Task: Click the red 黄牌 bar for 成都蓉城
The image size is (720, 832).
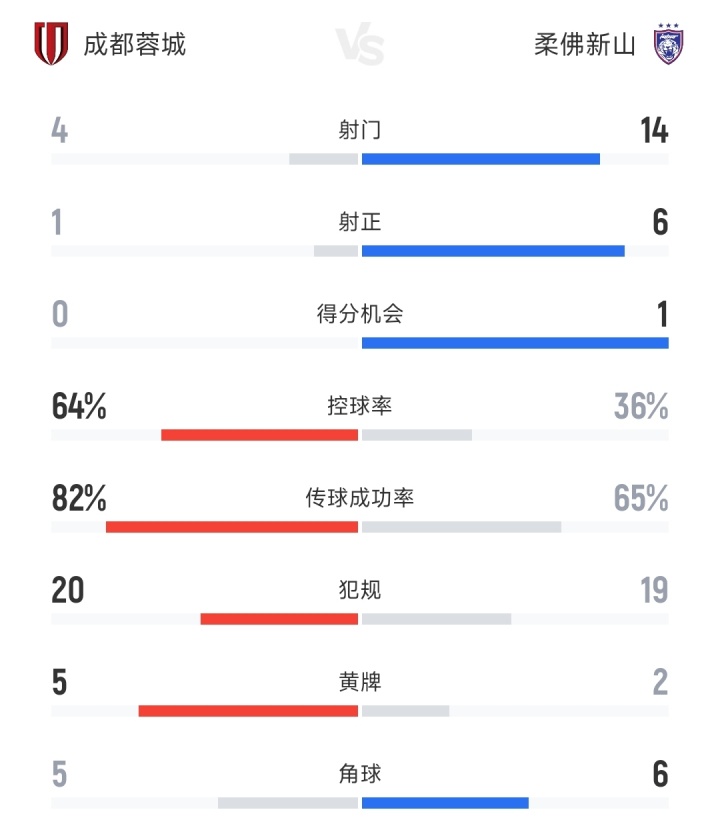Action: coord(248,711)
